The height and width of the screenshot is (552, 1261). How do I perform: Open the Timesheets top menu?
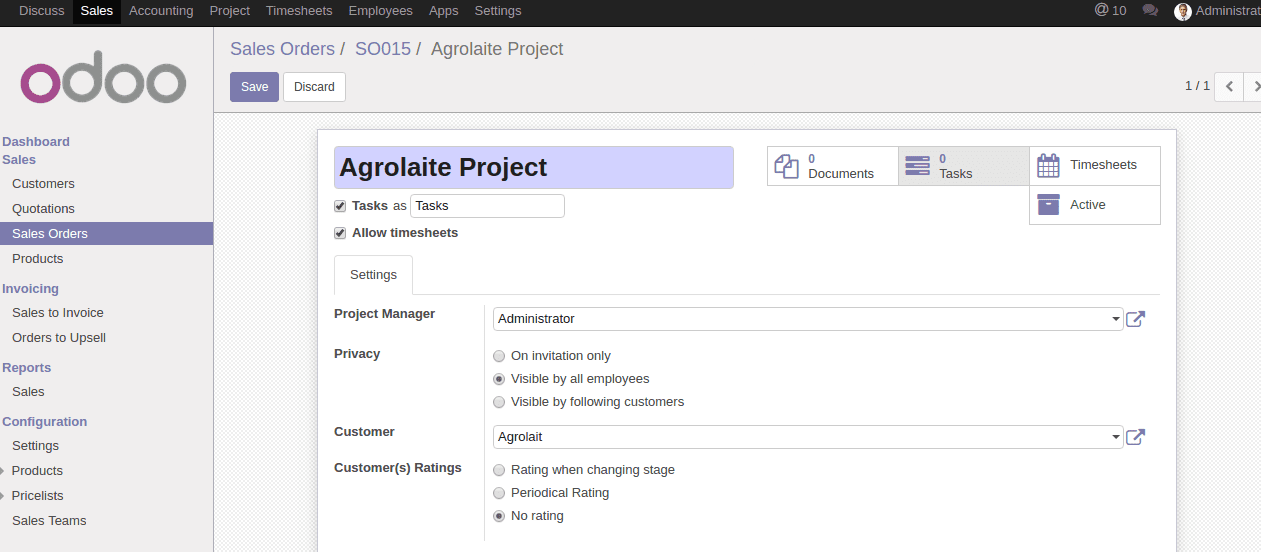click(x=299, y=11)
